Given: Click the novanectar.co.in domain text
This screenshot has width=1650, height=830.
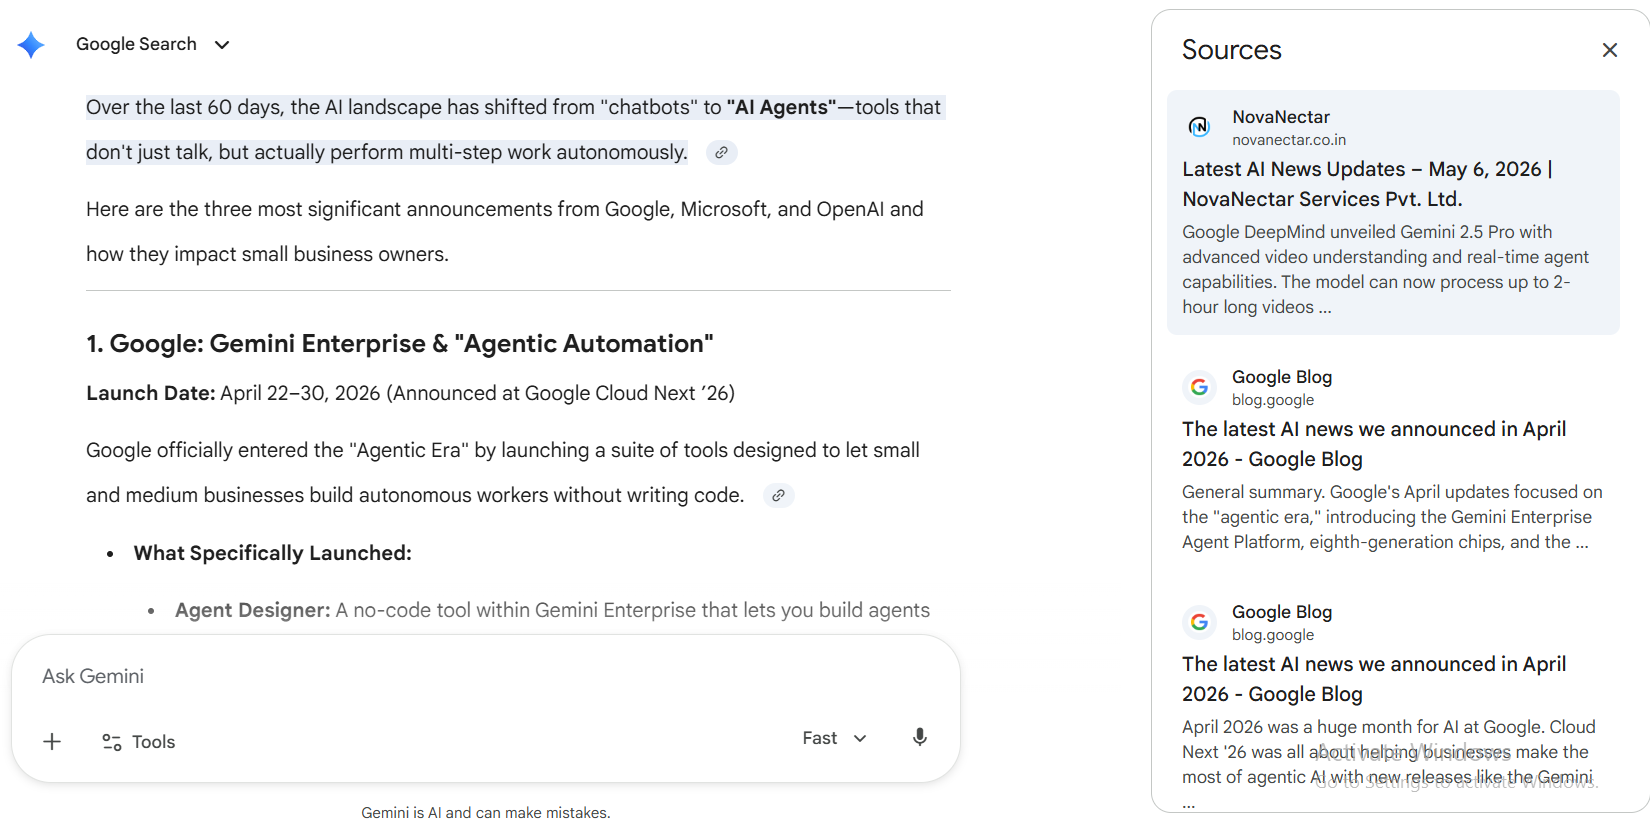Looking at the screenshot, I should coord(1289,140).
